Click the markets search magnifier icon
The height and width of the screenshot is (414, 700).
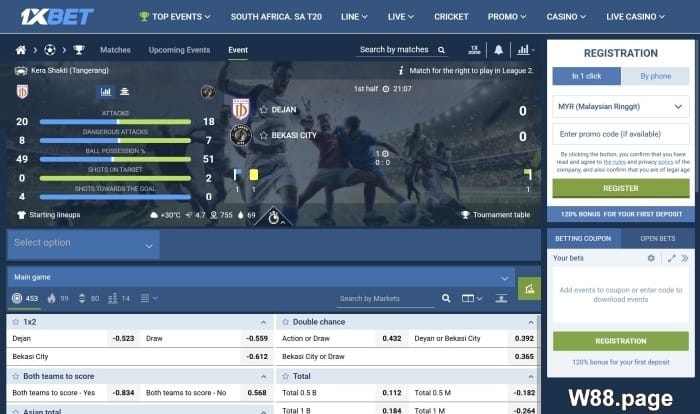446,298
